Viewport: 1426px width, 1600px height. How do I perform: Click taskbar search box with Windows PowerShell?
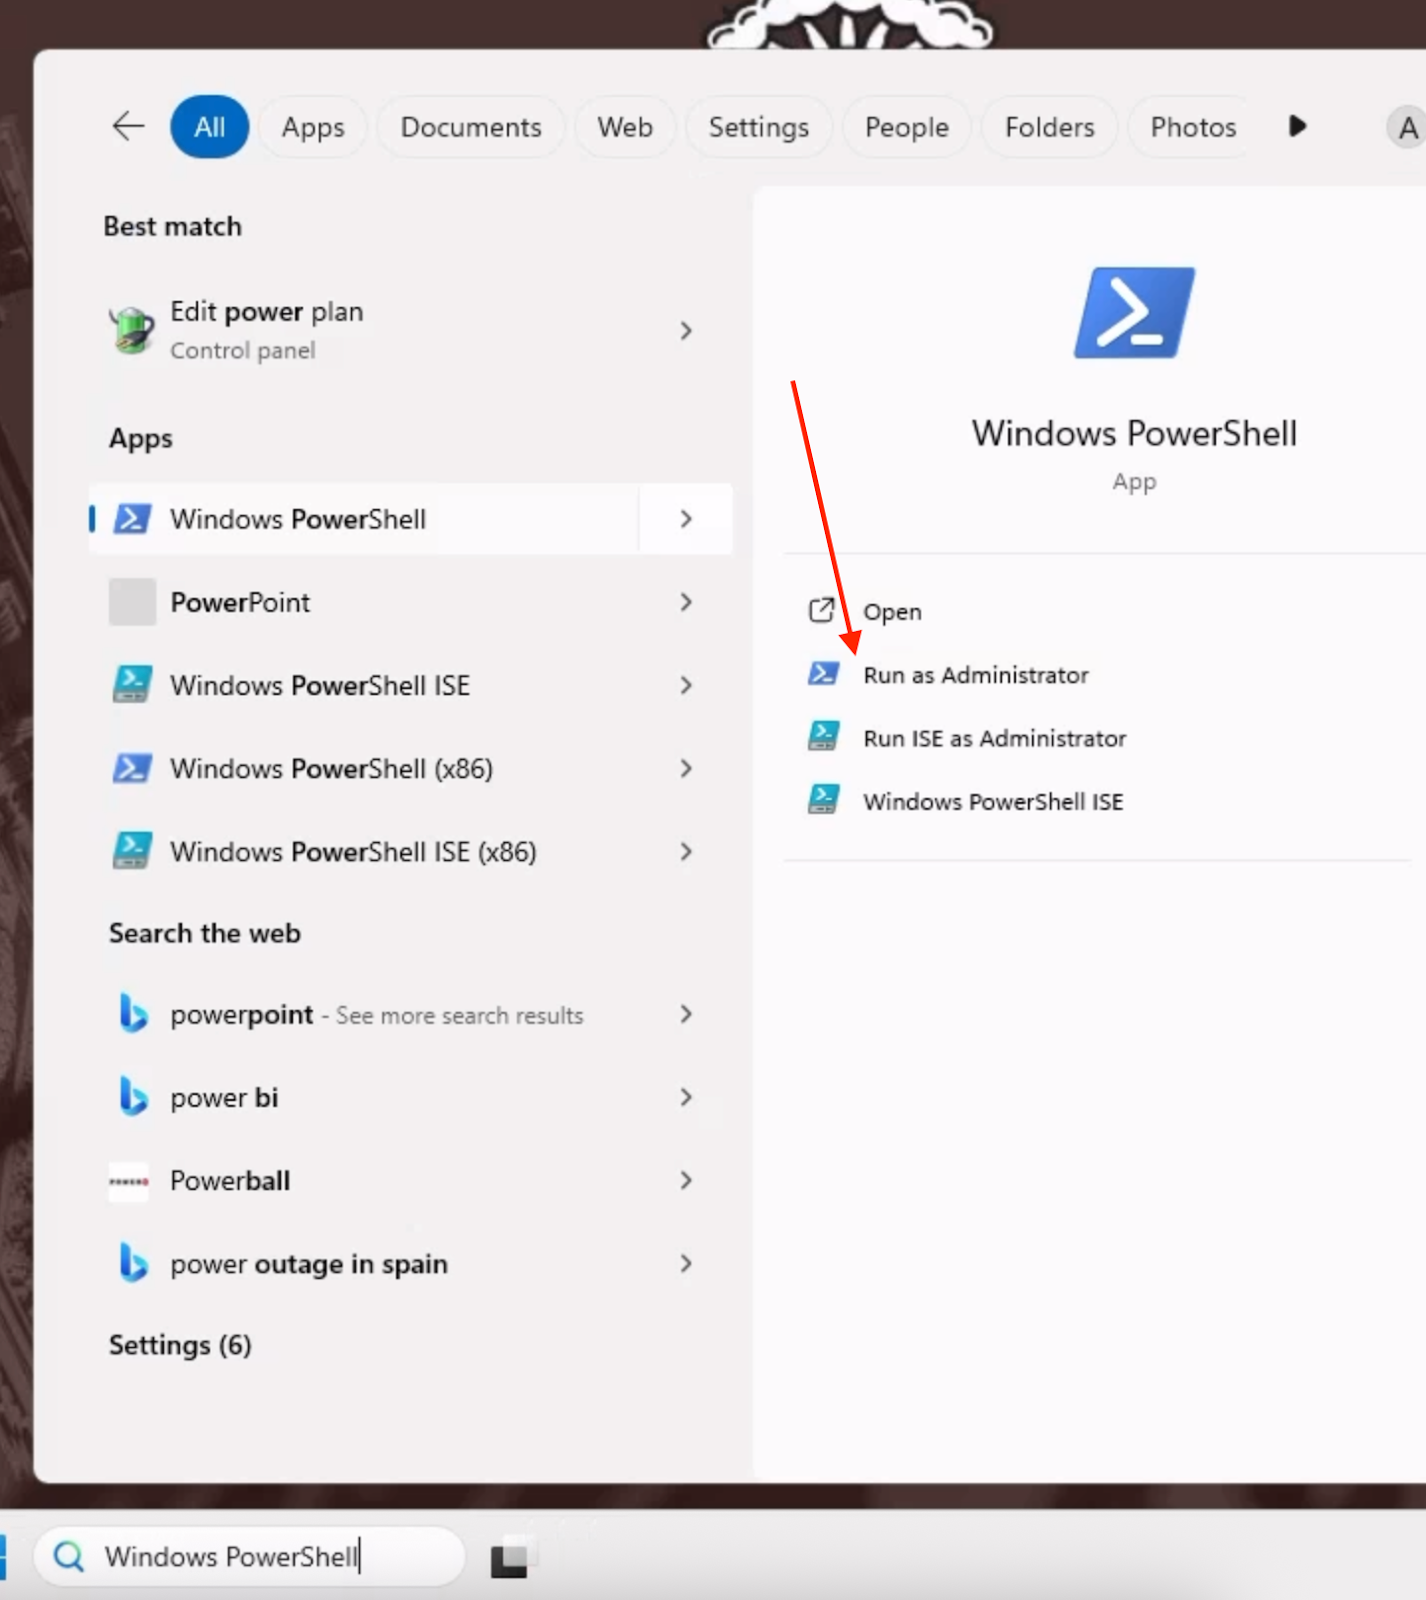[x=250, y=1556]
